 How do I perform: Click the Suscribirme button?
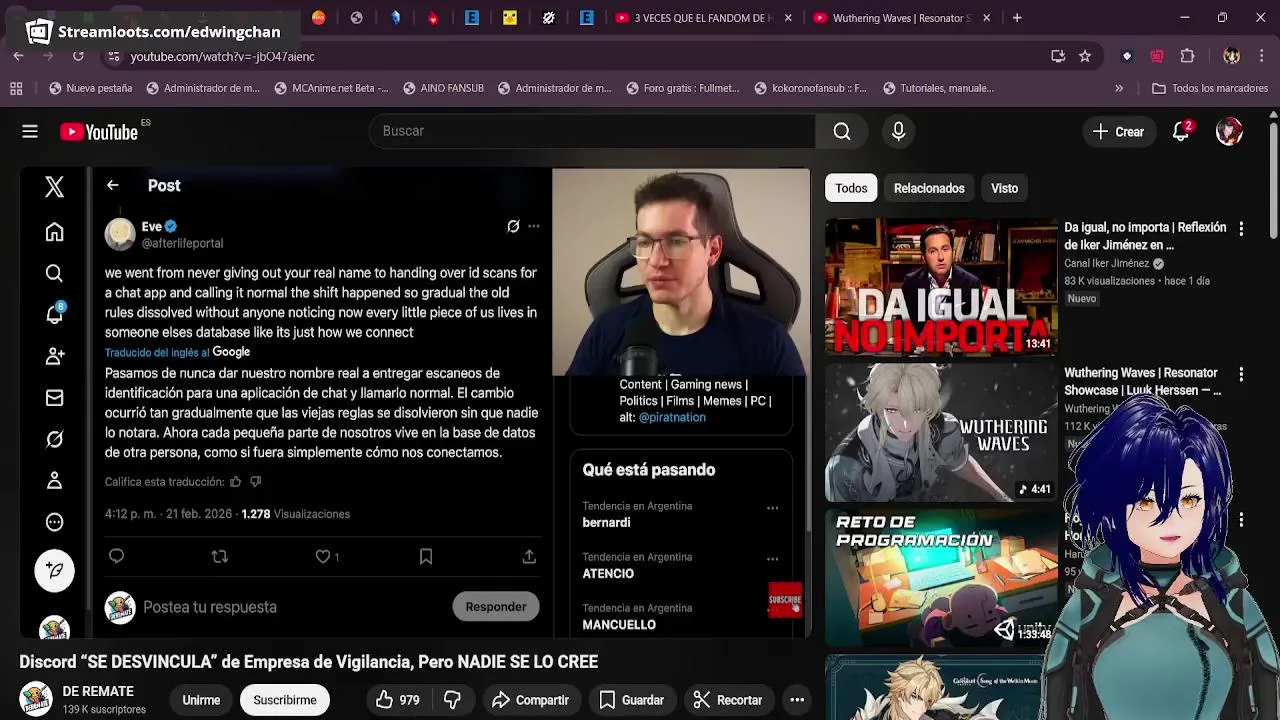pyautogui.click(x=285, y=700)
